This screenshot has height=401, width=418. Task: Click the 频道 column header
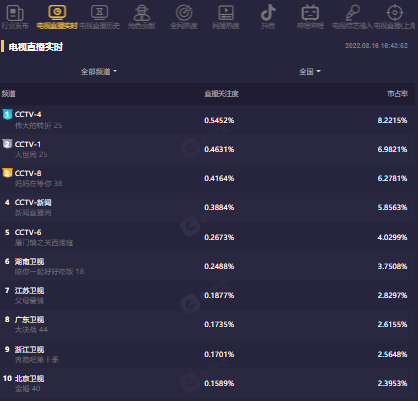(9, 94)
